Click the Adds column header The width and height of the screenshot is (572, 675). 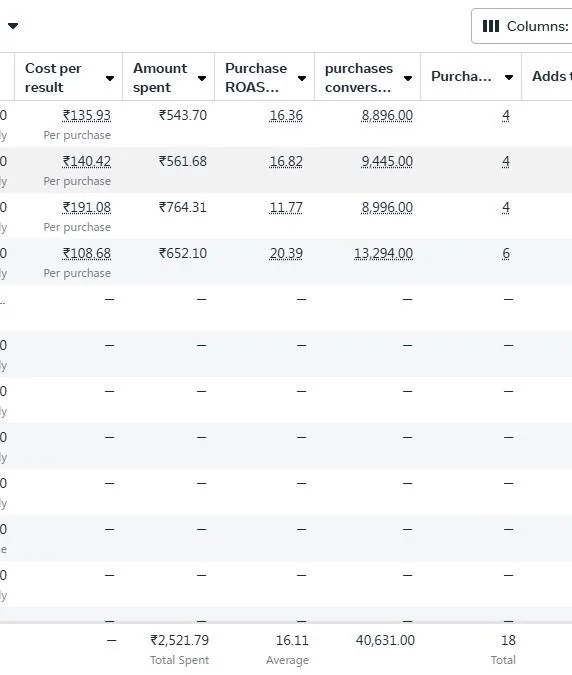click(x=552, y=77)
